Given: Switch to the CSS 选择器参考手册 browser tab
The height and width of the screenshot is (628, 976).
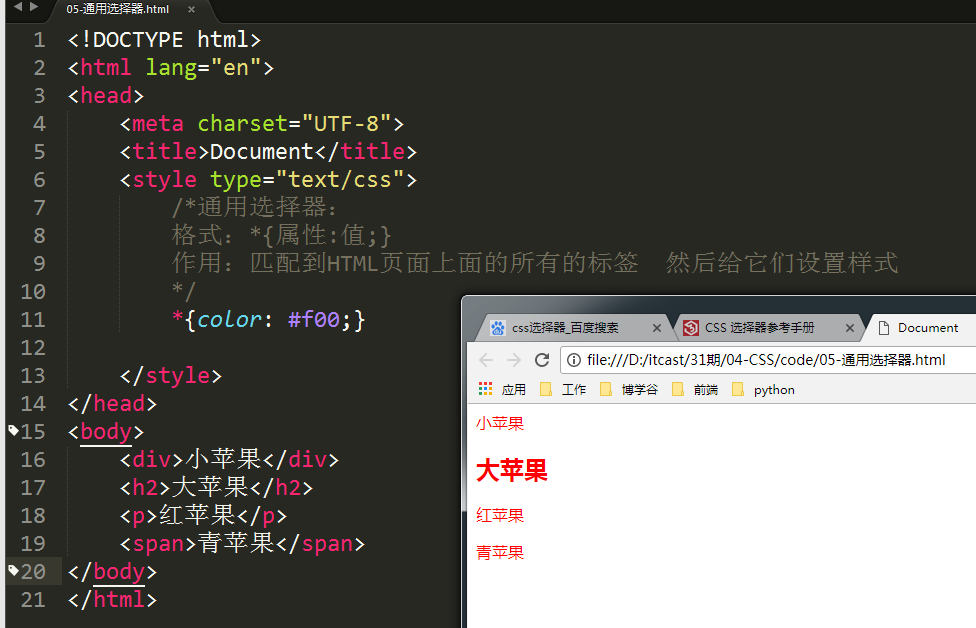Looking at the screenshot, I should click(x=759, y=328).
